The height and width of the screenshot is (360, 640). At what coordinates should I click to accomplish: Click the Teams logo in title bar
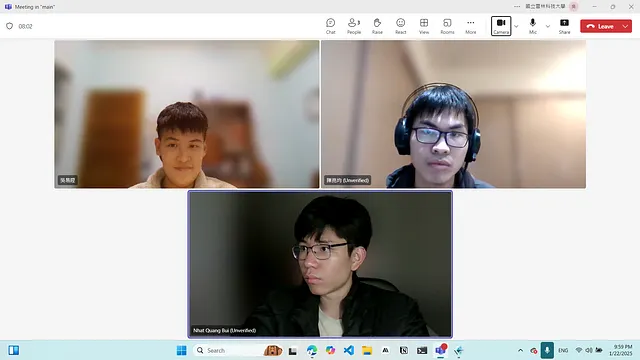click(8, 7)
